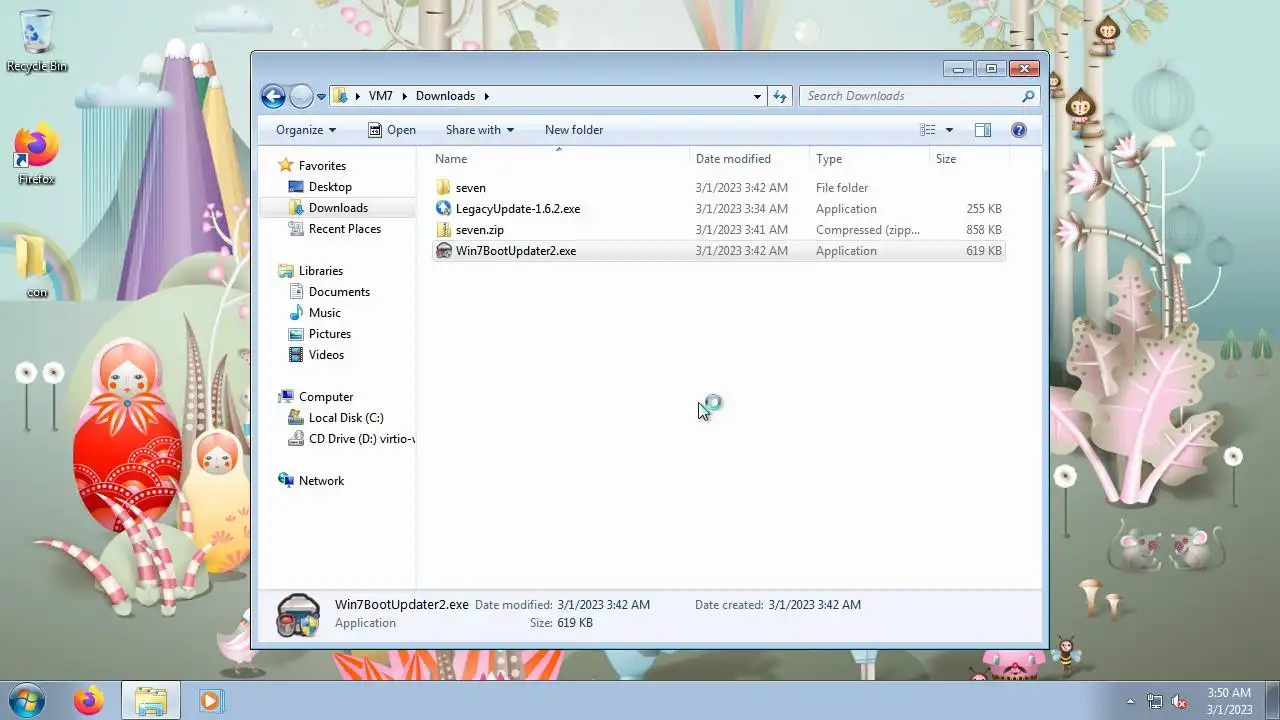Expand the arrow after VM7 breadcrumb

[405, 96]
